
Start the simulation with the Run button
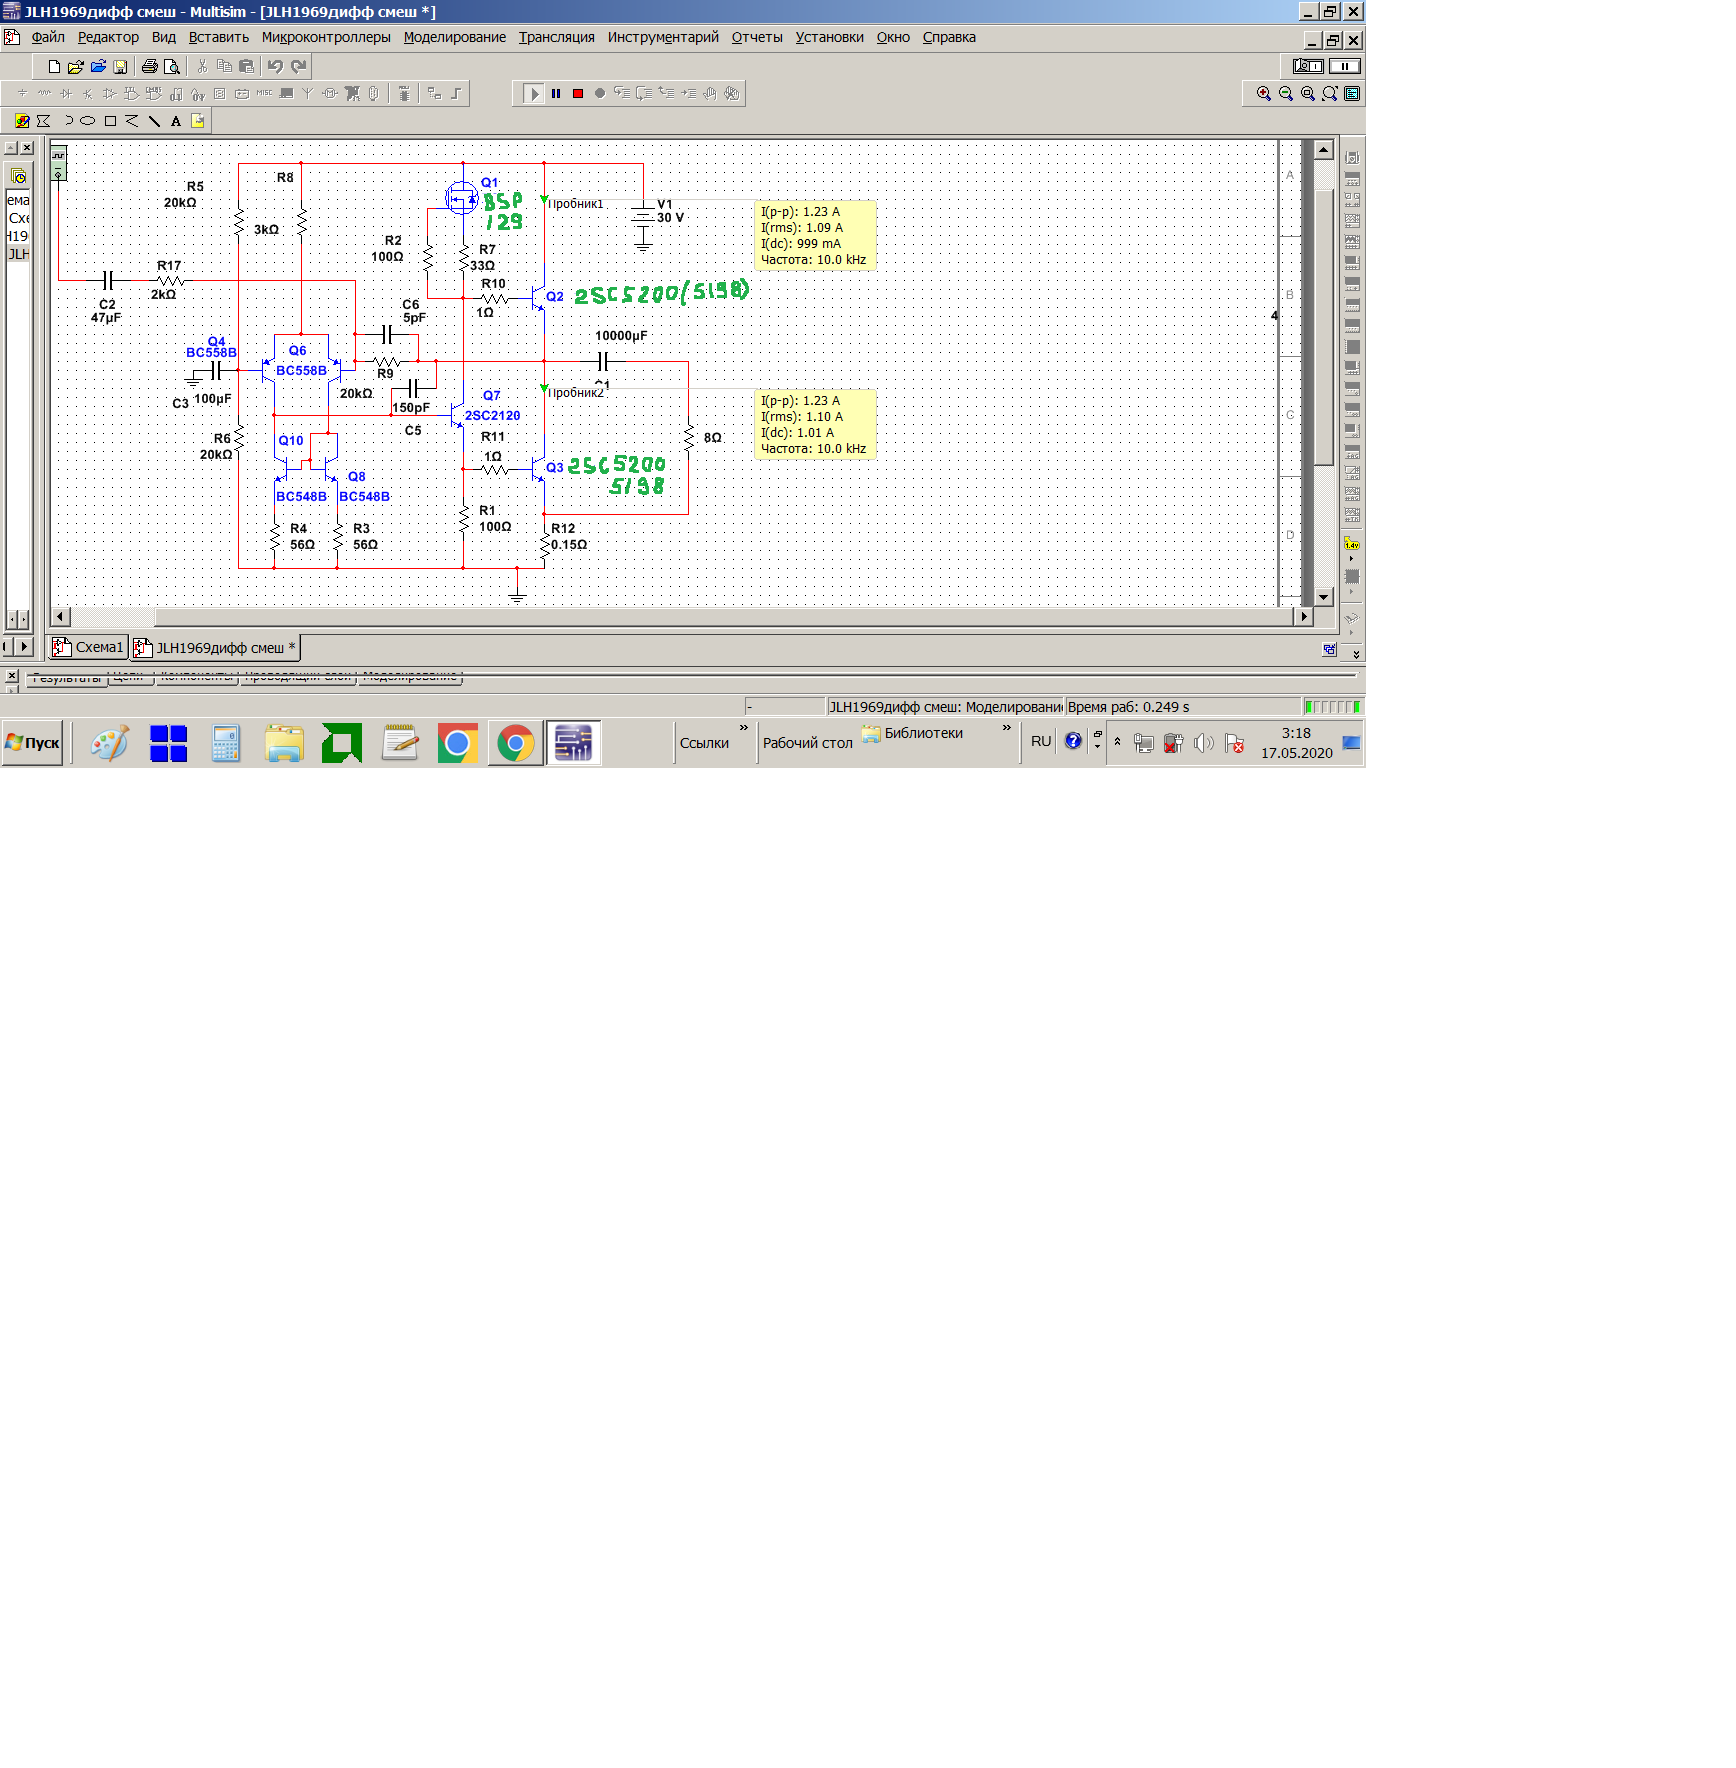coord(534,94)
